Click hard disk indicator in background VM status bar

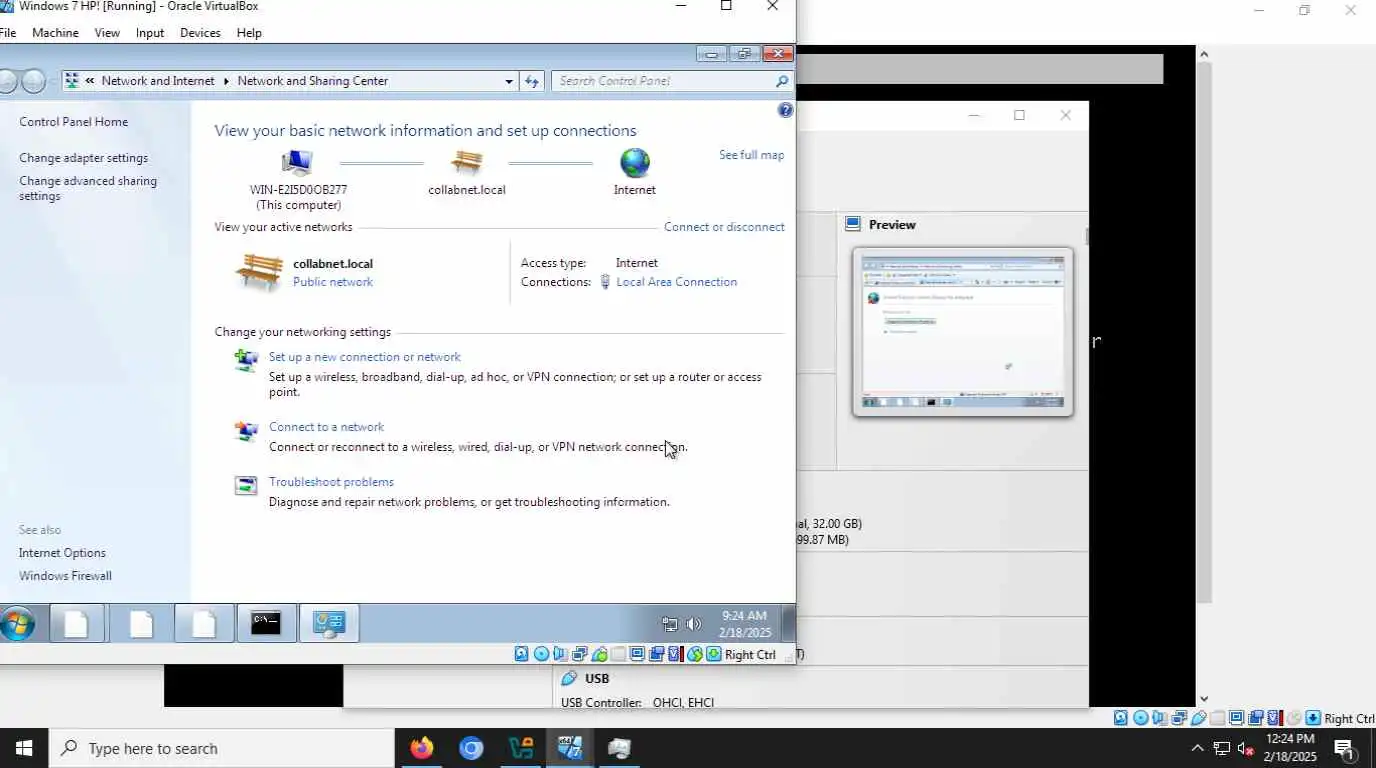[x=1121, y=718]
